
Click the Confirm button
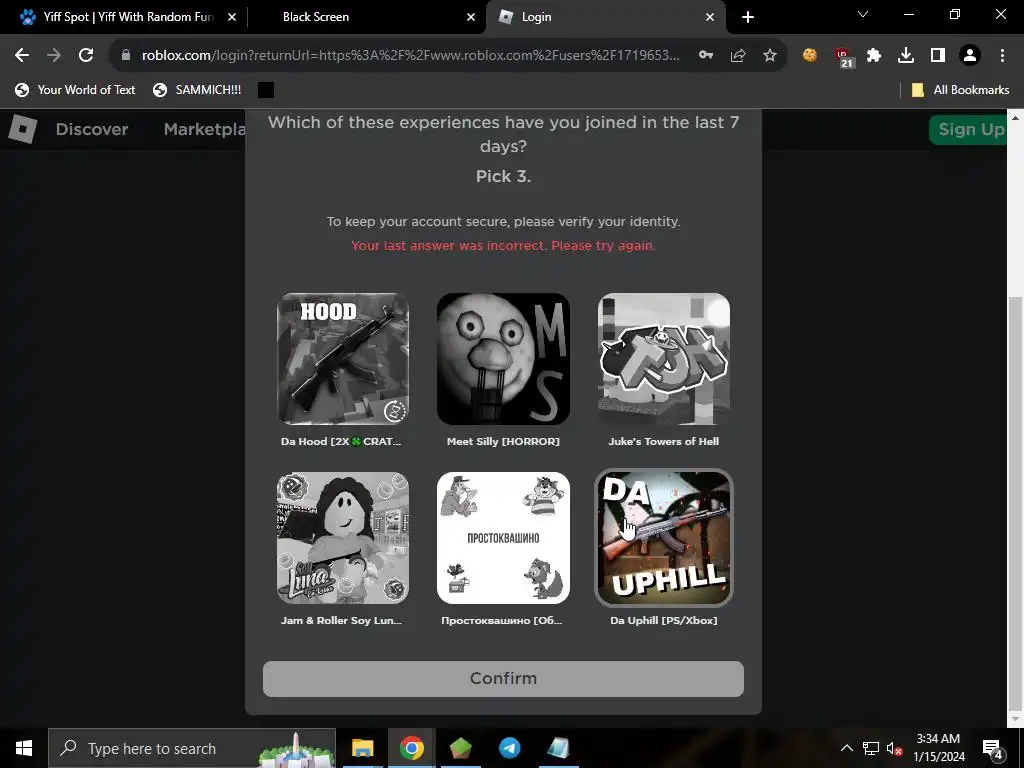[504, 679]
